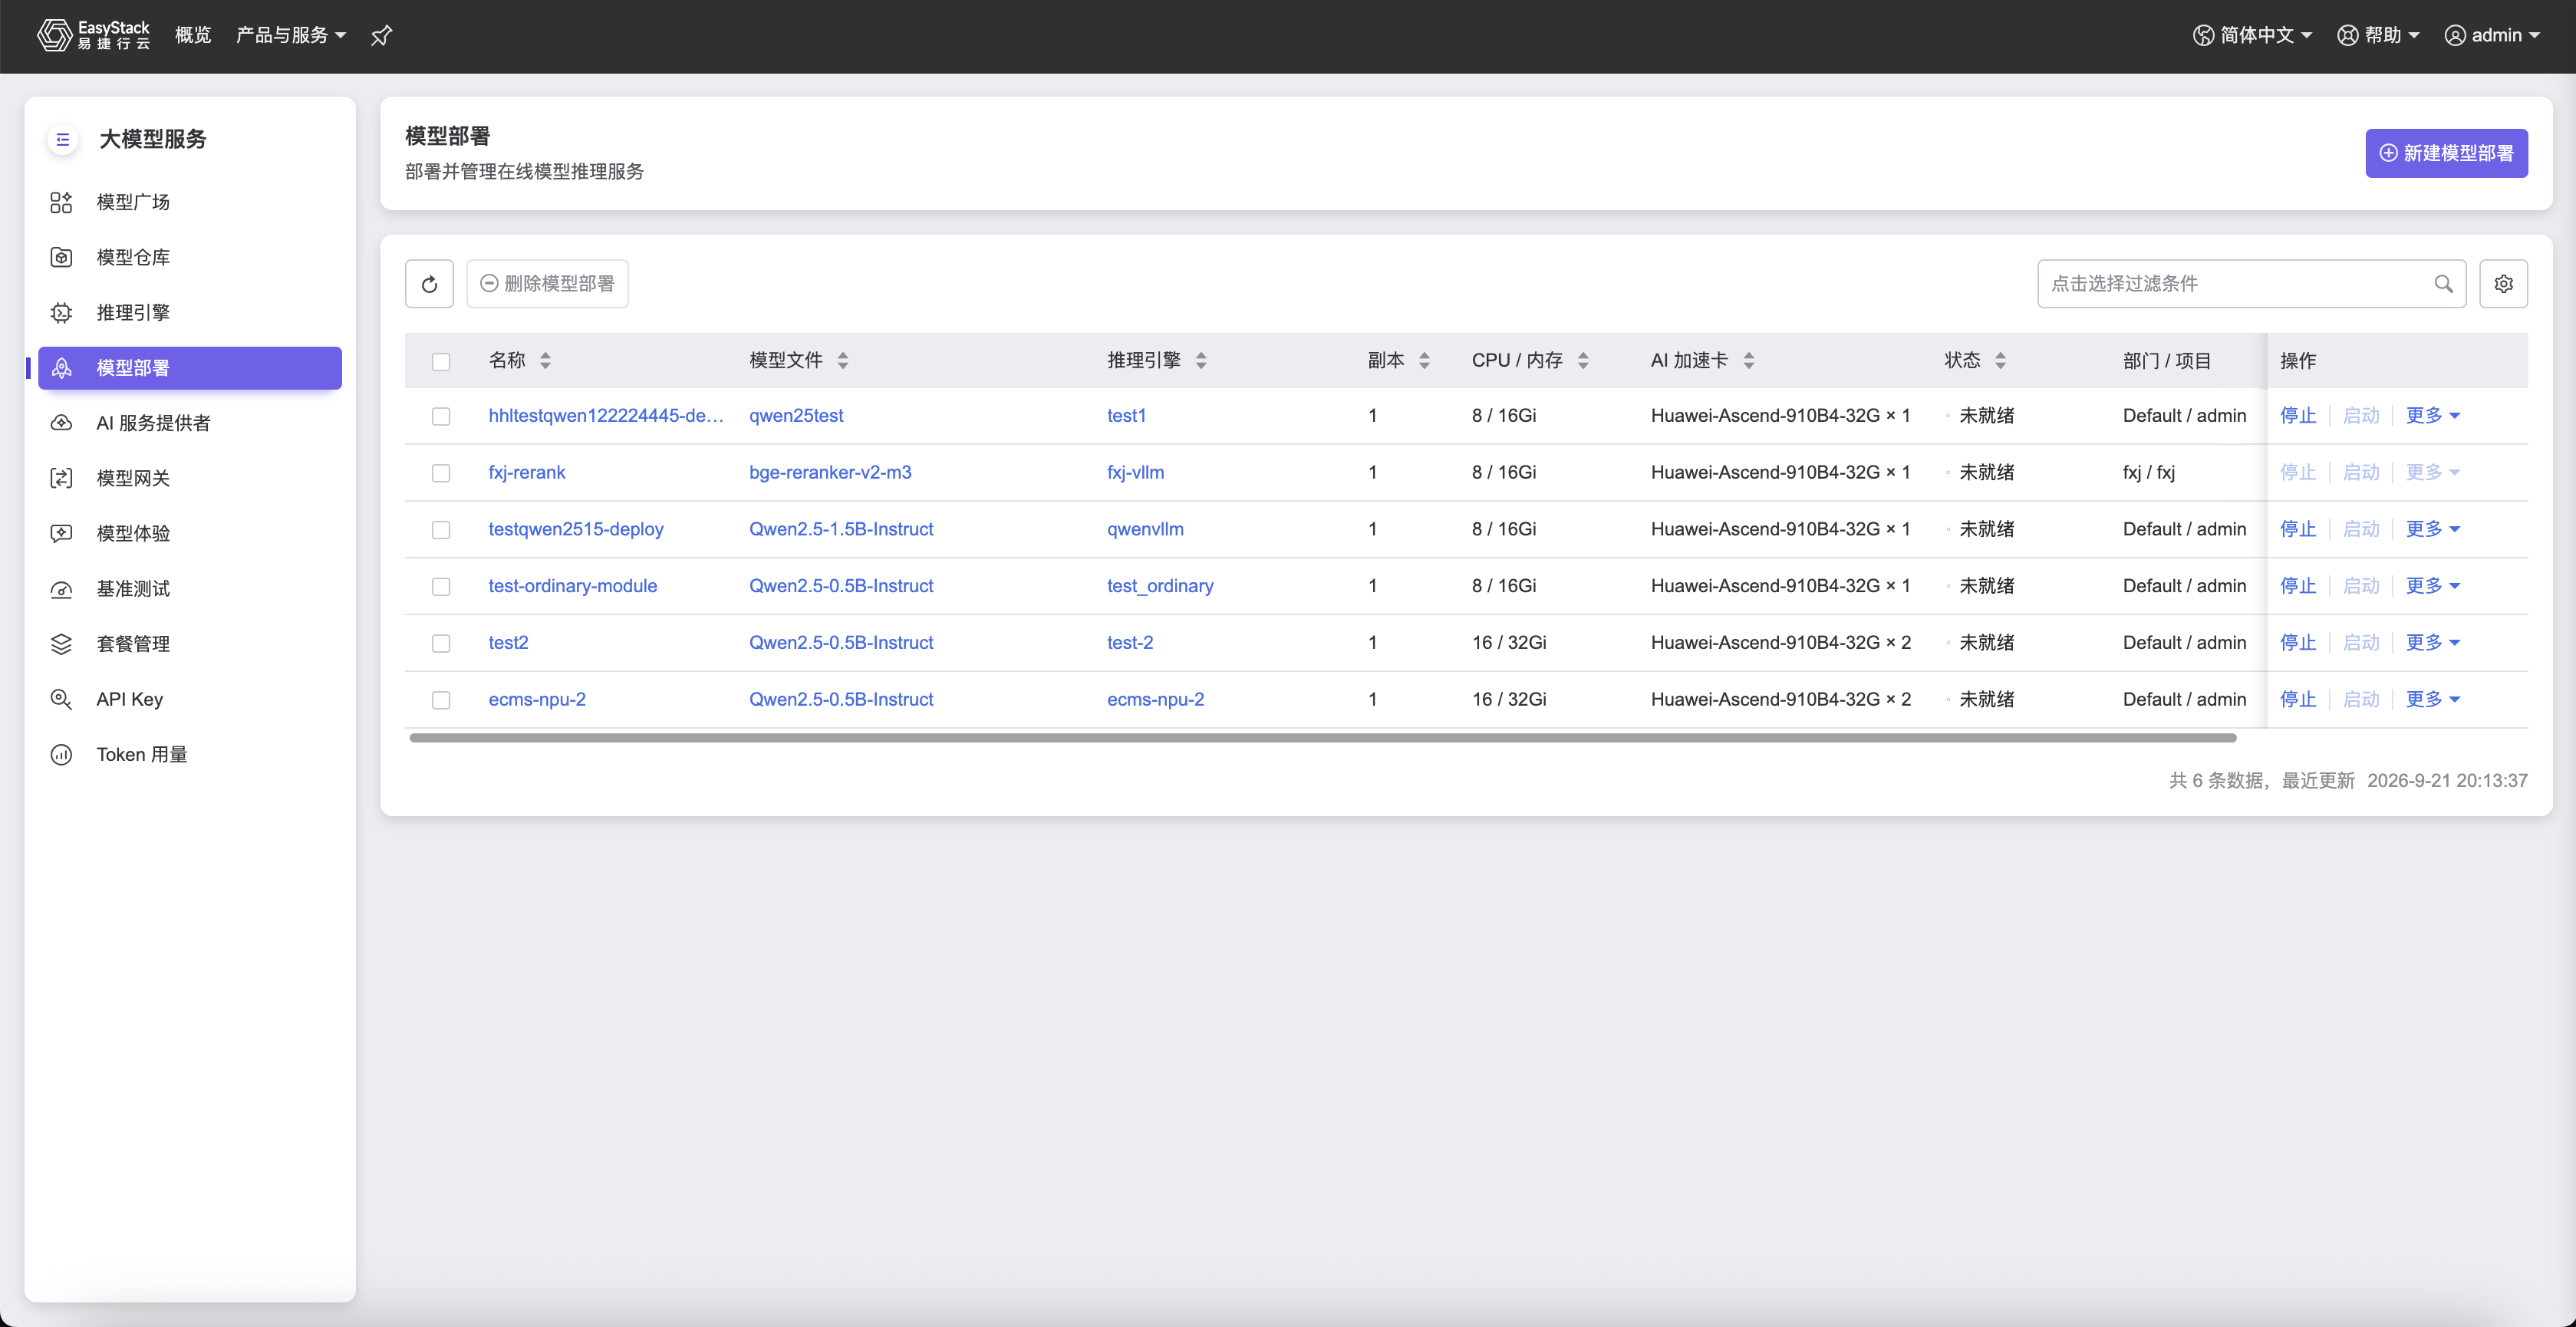The height and width of the screenshot is (1327, 2576).
Task: Click the API Key key icon
Action: click(61, 699)
